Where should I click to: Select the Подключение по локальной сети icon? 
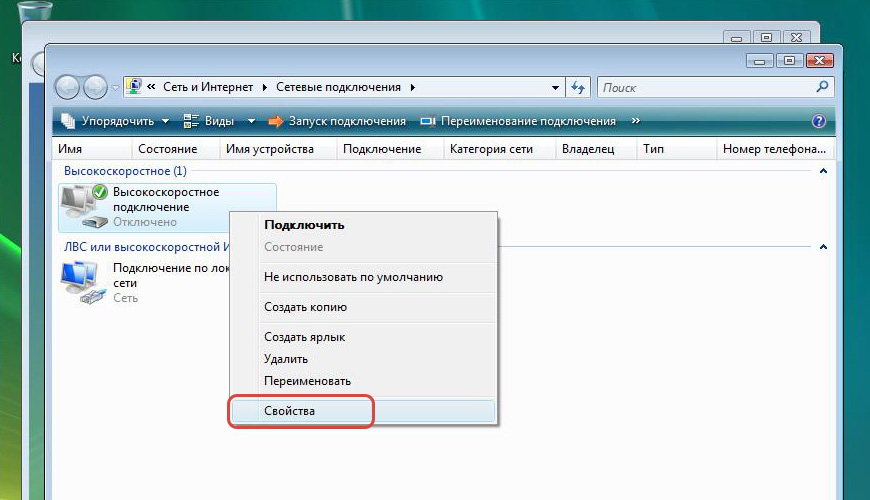point(84,282)
